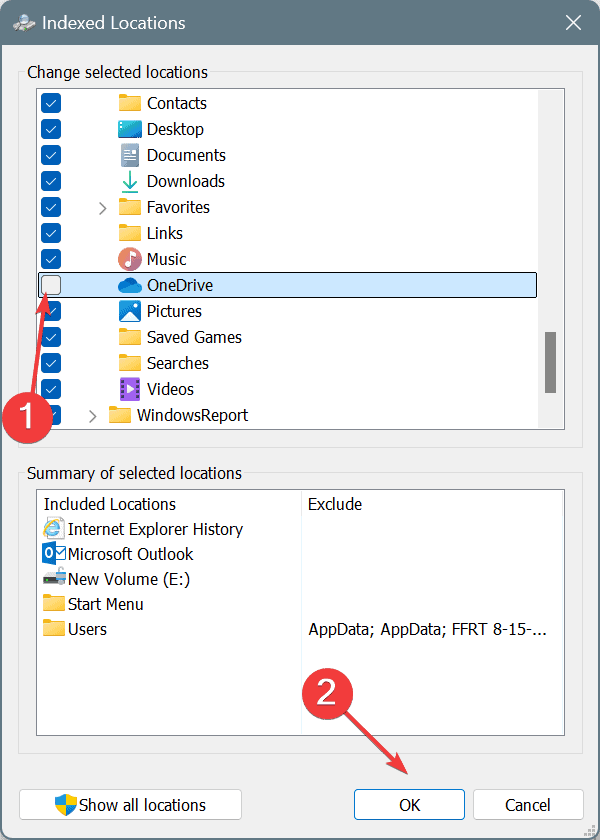Click the AppData exclude text for Users

pos(428,628)
